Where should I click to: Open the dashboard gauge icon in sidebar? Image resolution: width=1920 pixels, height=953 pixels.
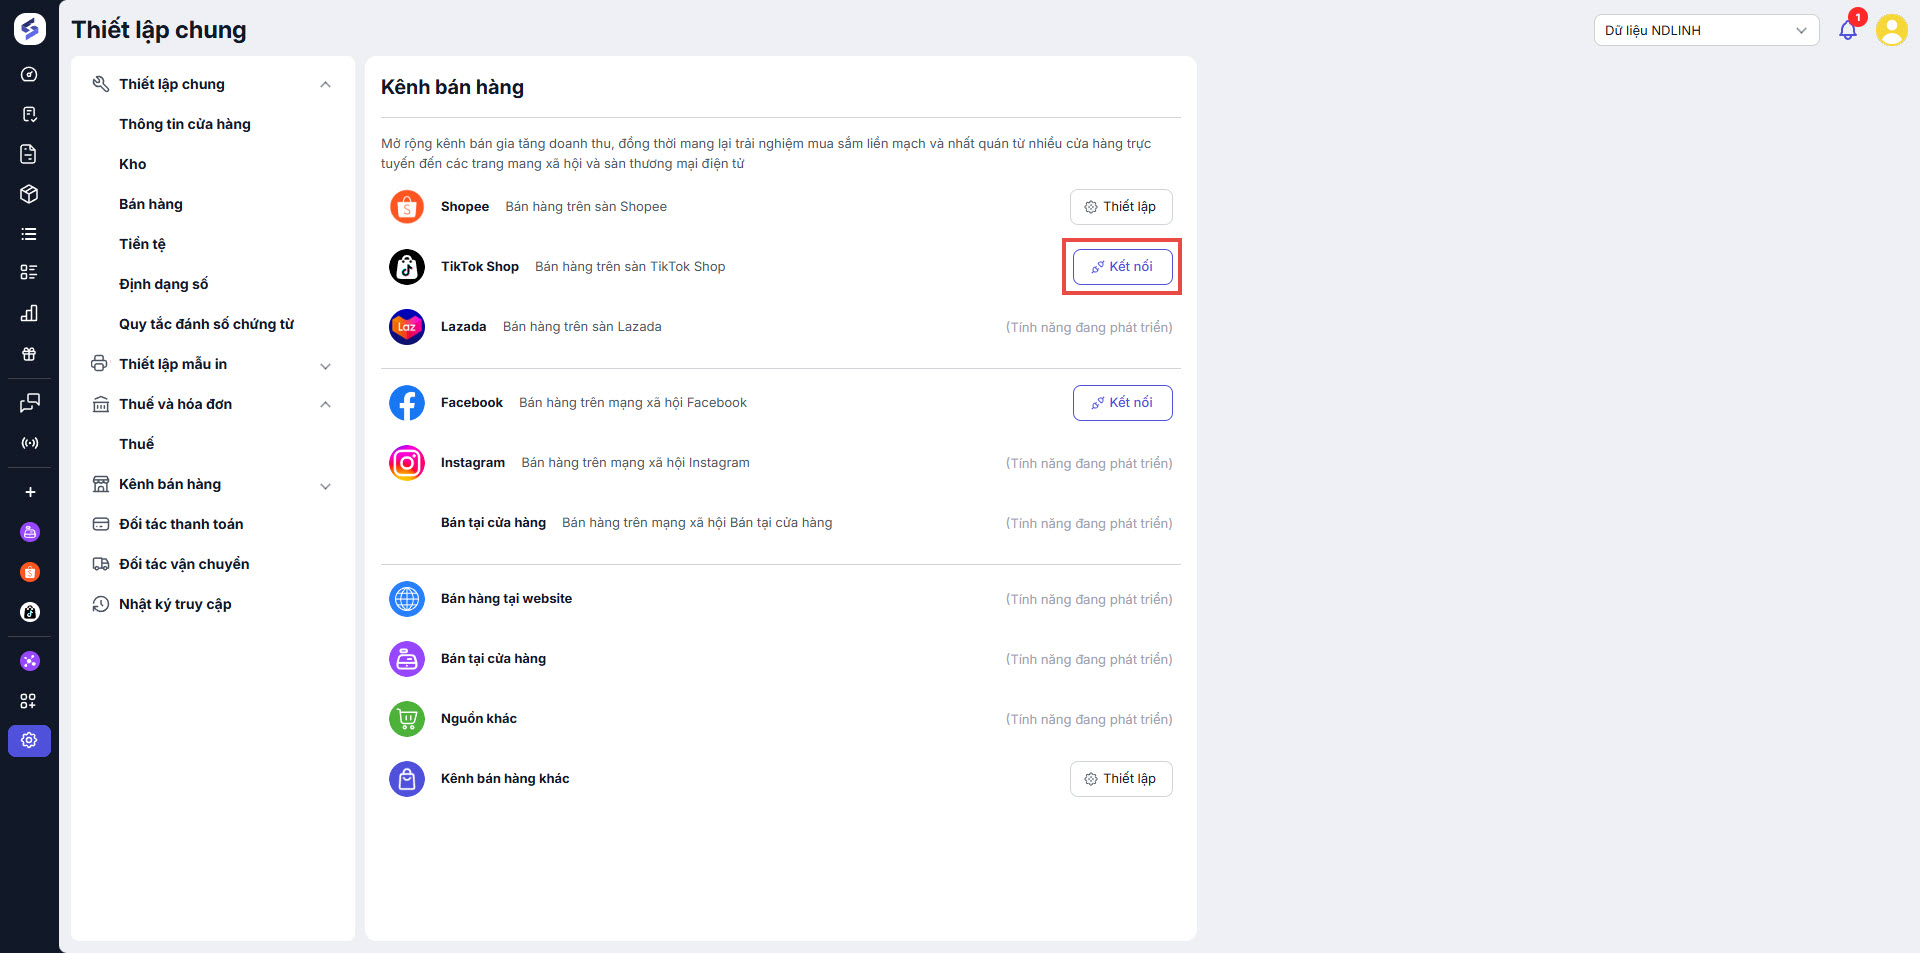tap(29, 74)
